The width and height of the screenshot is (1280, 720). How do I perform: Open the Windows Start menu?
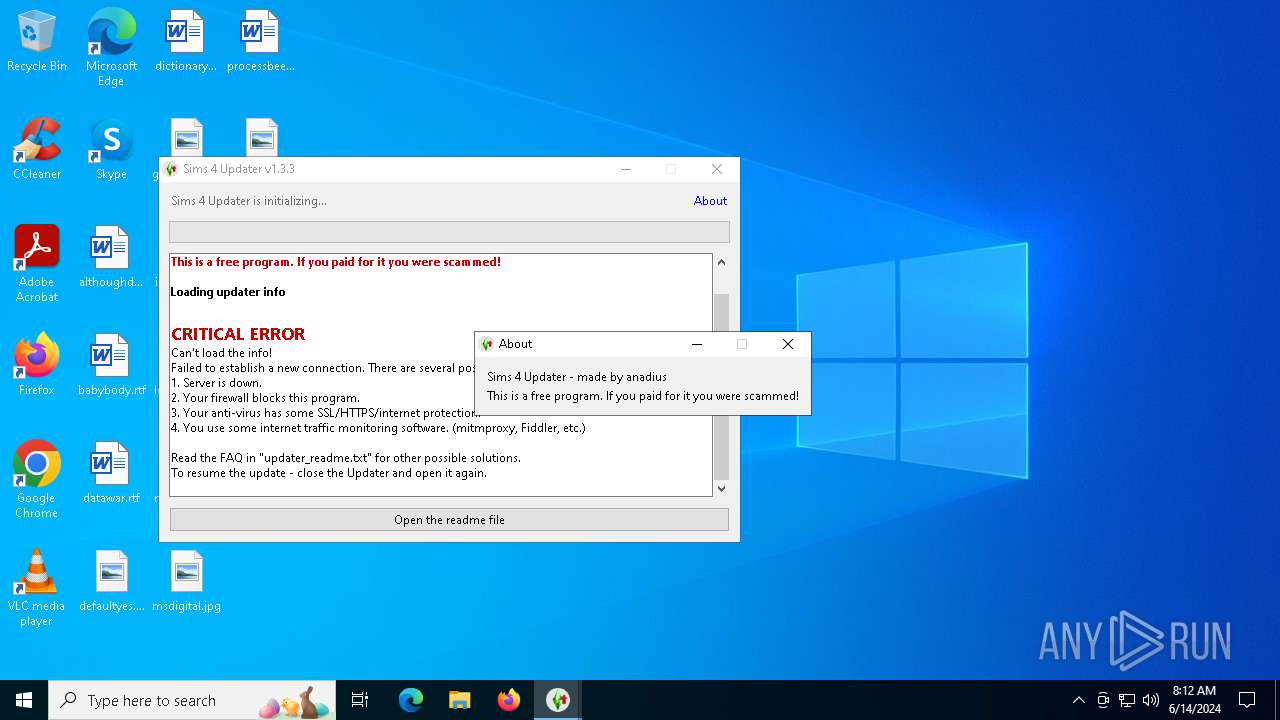[24, 700]
